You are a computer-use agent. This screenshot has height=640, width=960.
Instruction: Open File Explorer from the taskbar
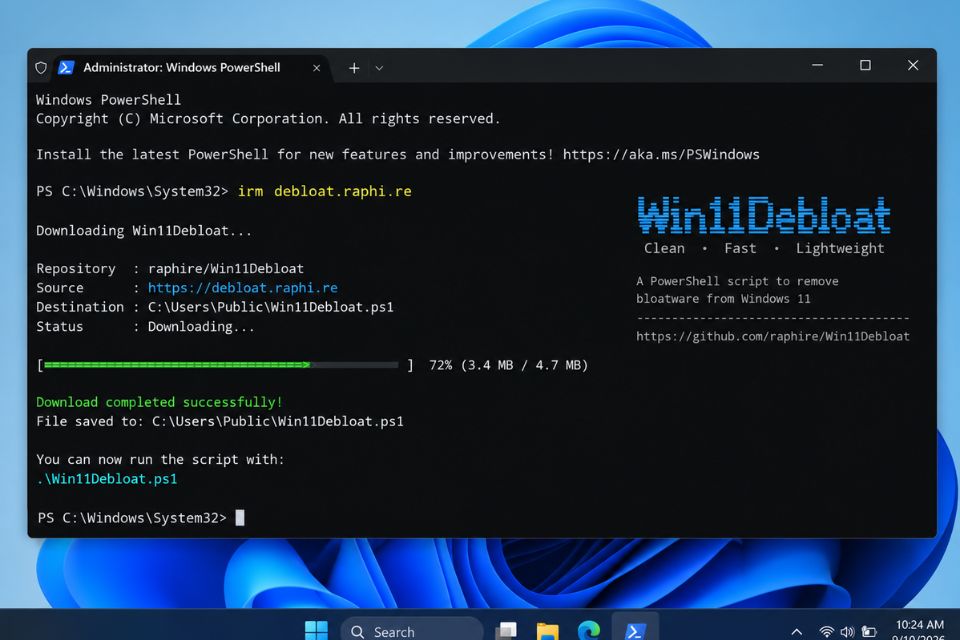click(547, 631)
